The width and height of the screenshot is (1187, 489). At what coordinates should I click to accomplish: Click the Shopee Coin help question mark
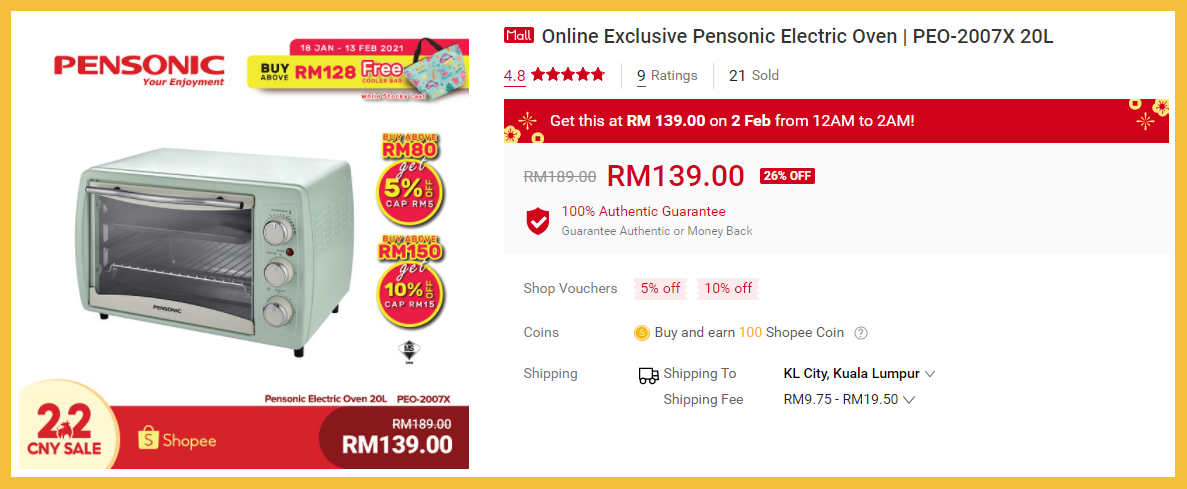click(861, 333)
